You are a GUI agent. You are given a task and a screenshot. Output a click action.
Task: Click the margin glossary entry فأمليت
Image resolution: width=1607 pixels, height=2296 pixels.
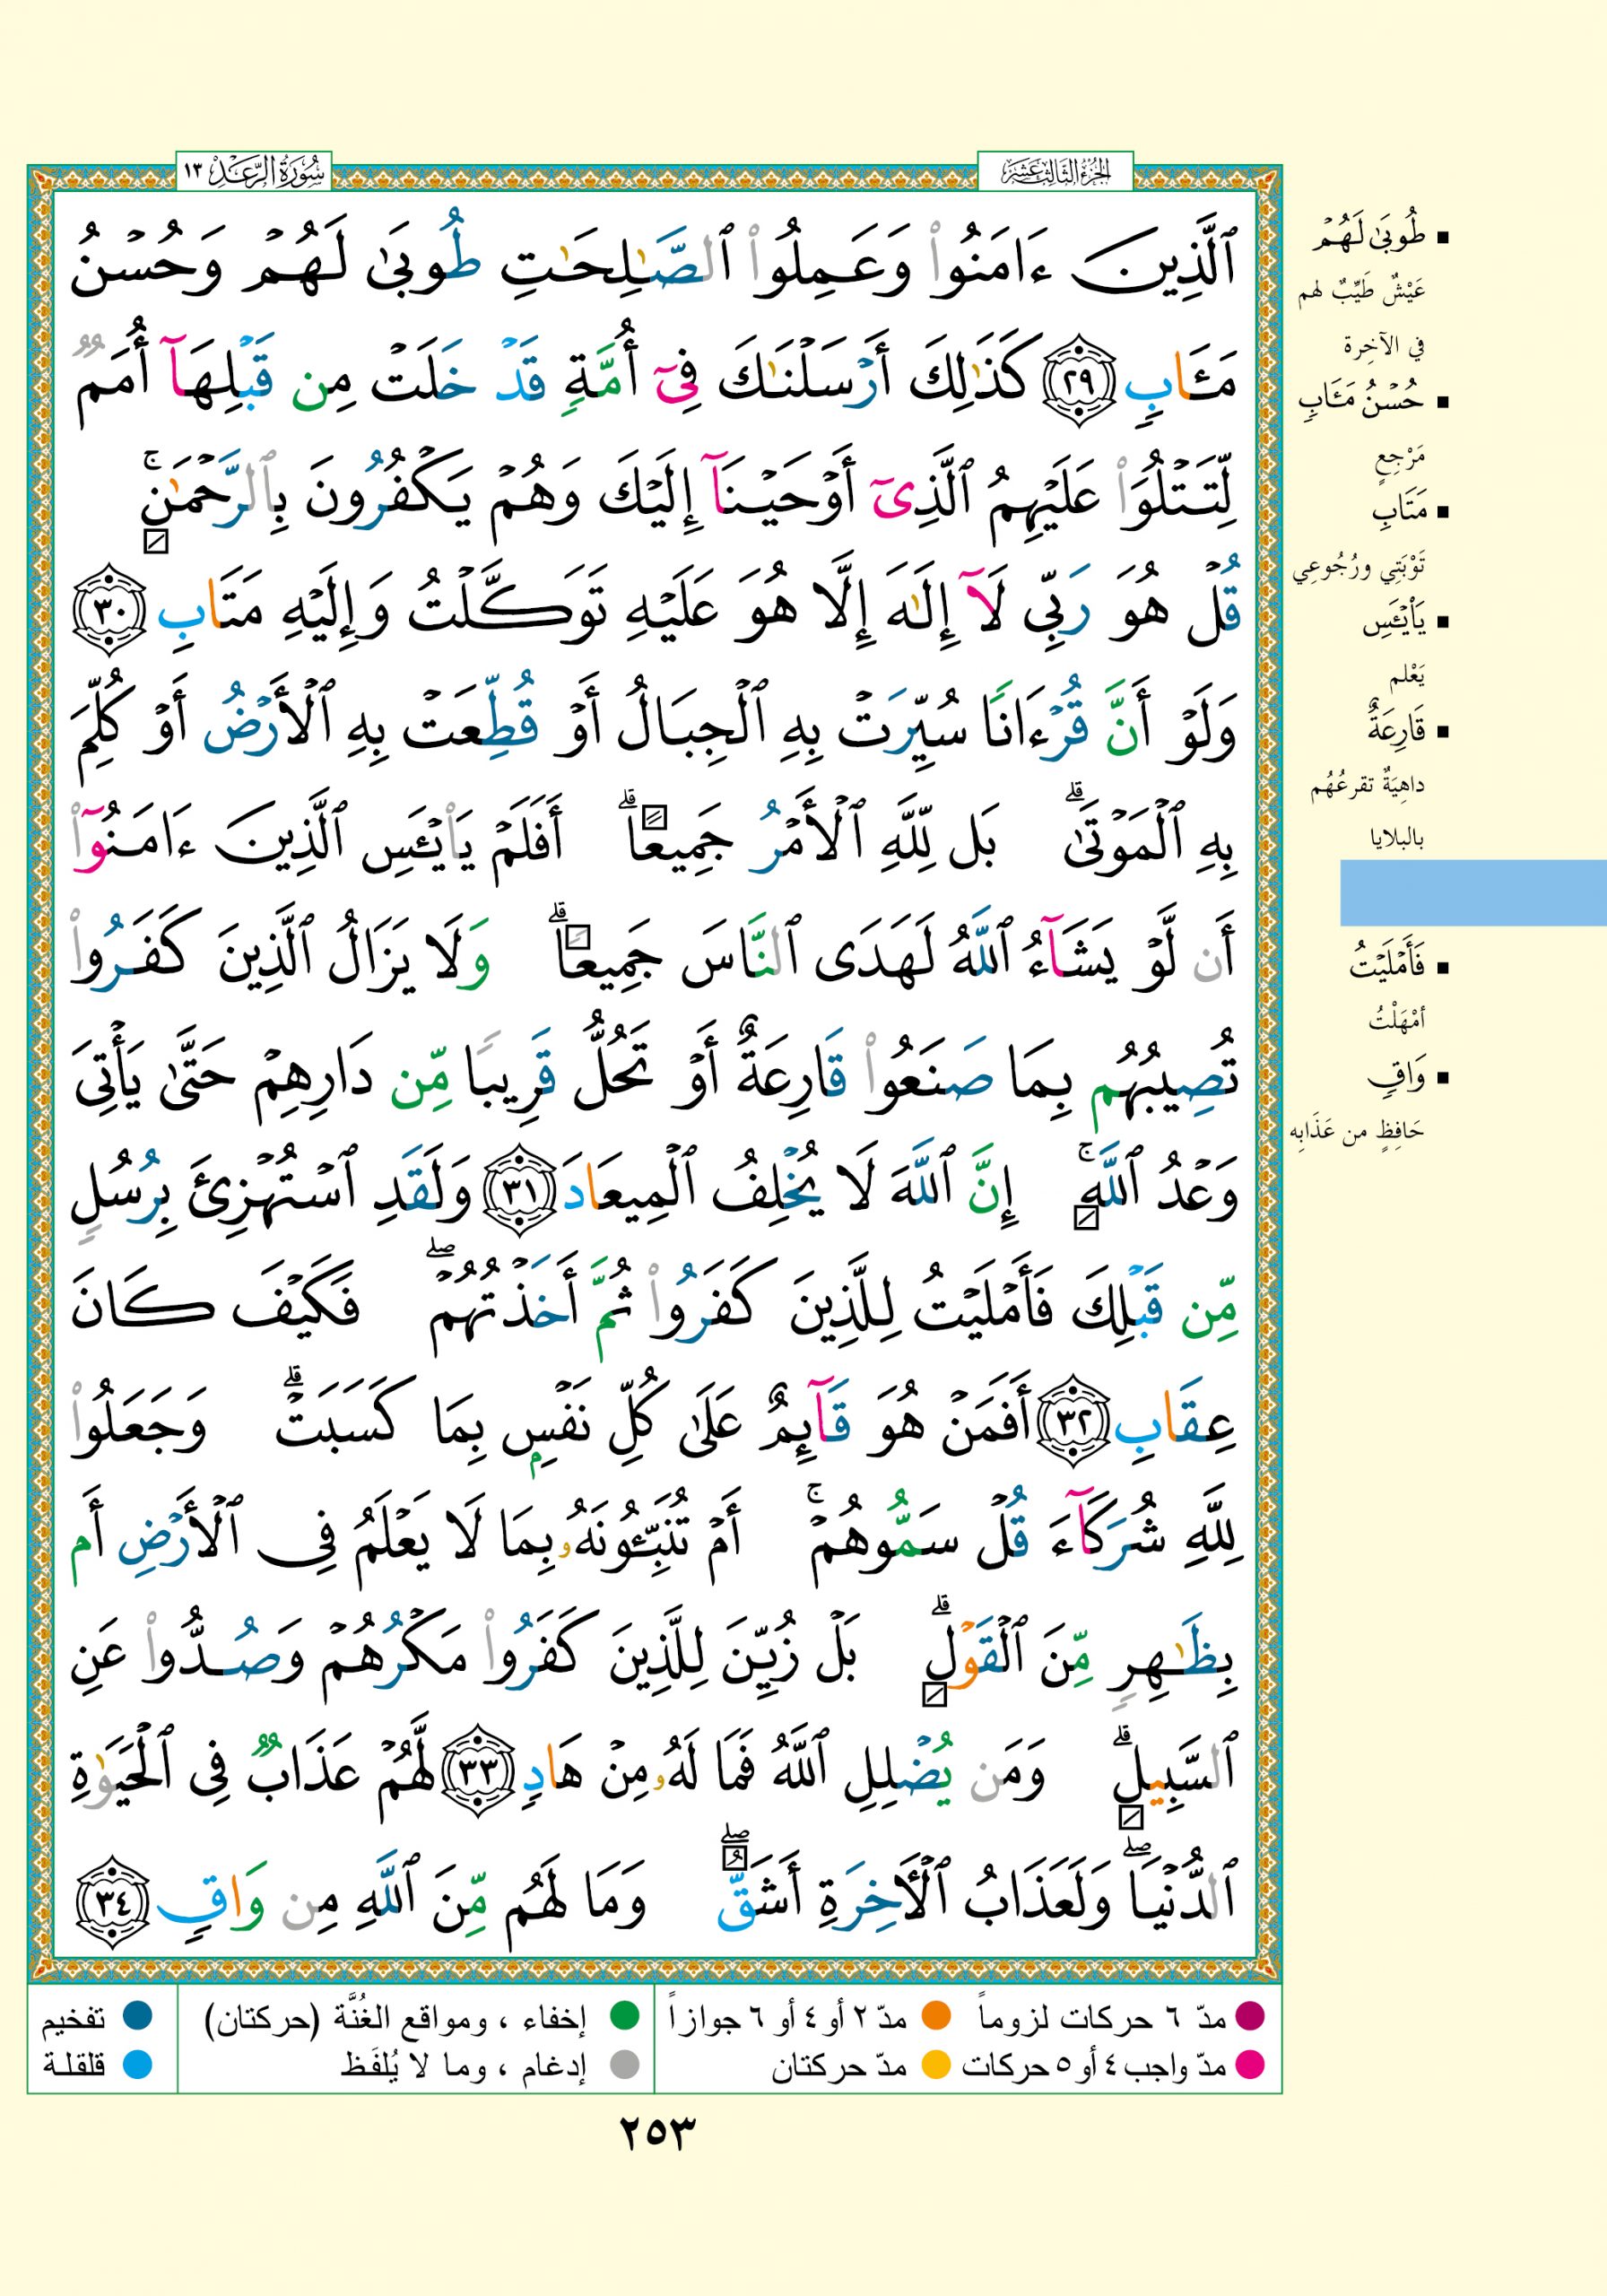(1386, 967)
